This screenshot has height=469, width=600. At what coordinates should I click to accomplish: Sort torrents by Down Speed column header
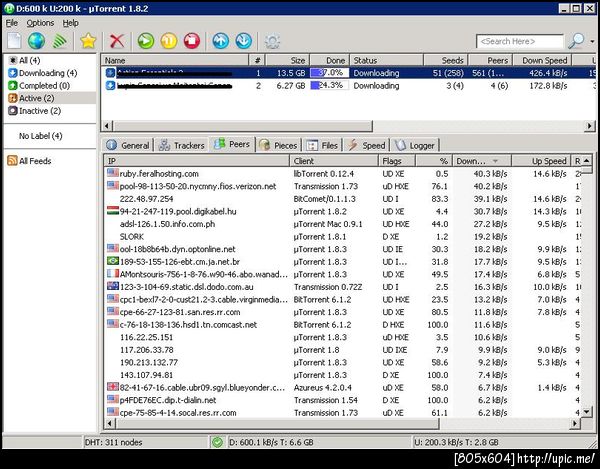click(x=541, y=60)
